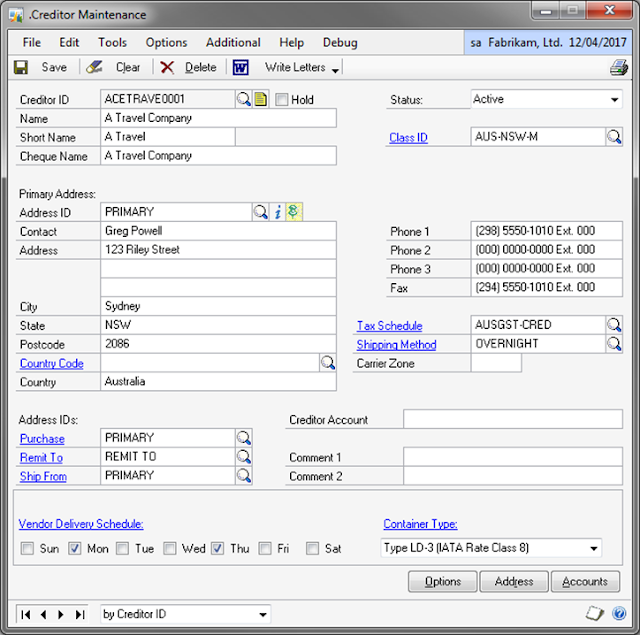640x635 pixels.
Task: Click the printer icon in toolbar
Action: pos(619,67)
